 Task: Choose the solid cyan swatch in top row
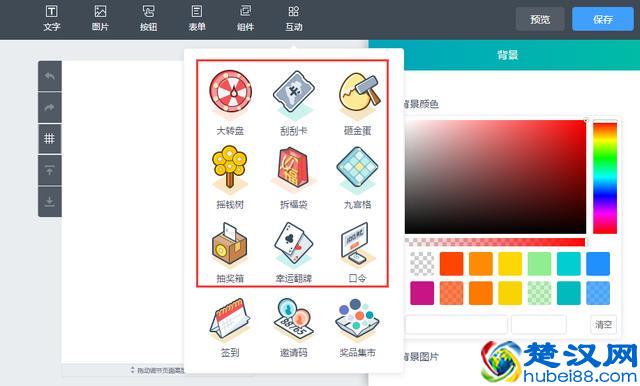[569, 264]
